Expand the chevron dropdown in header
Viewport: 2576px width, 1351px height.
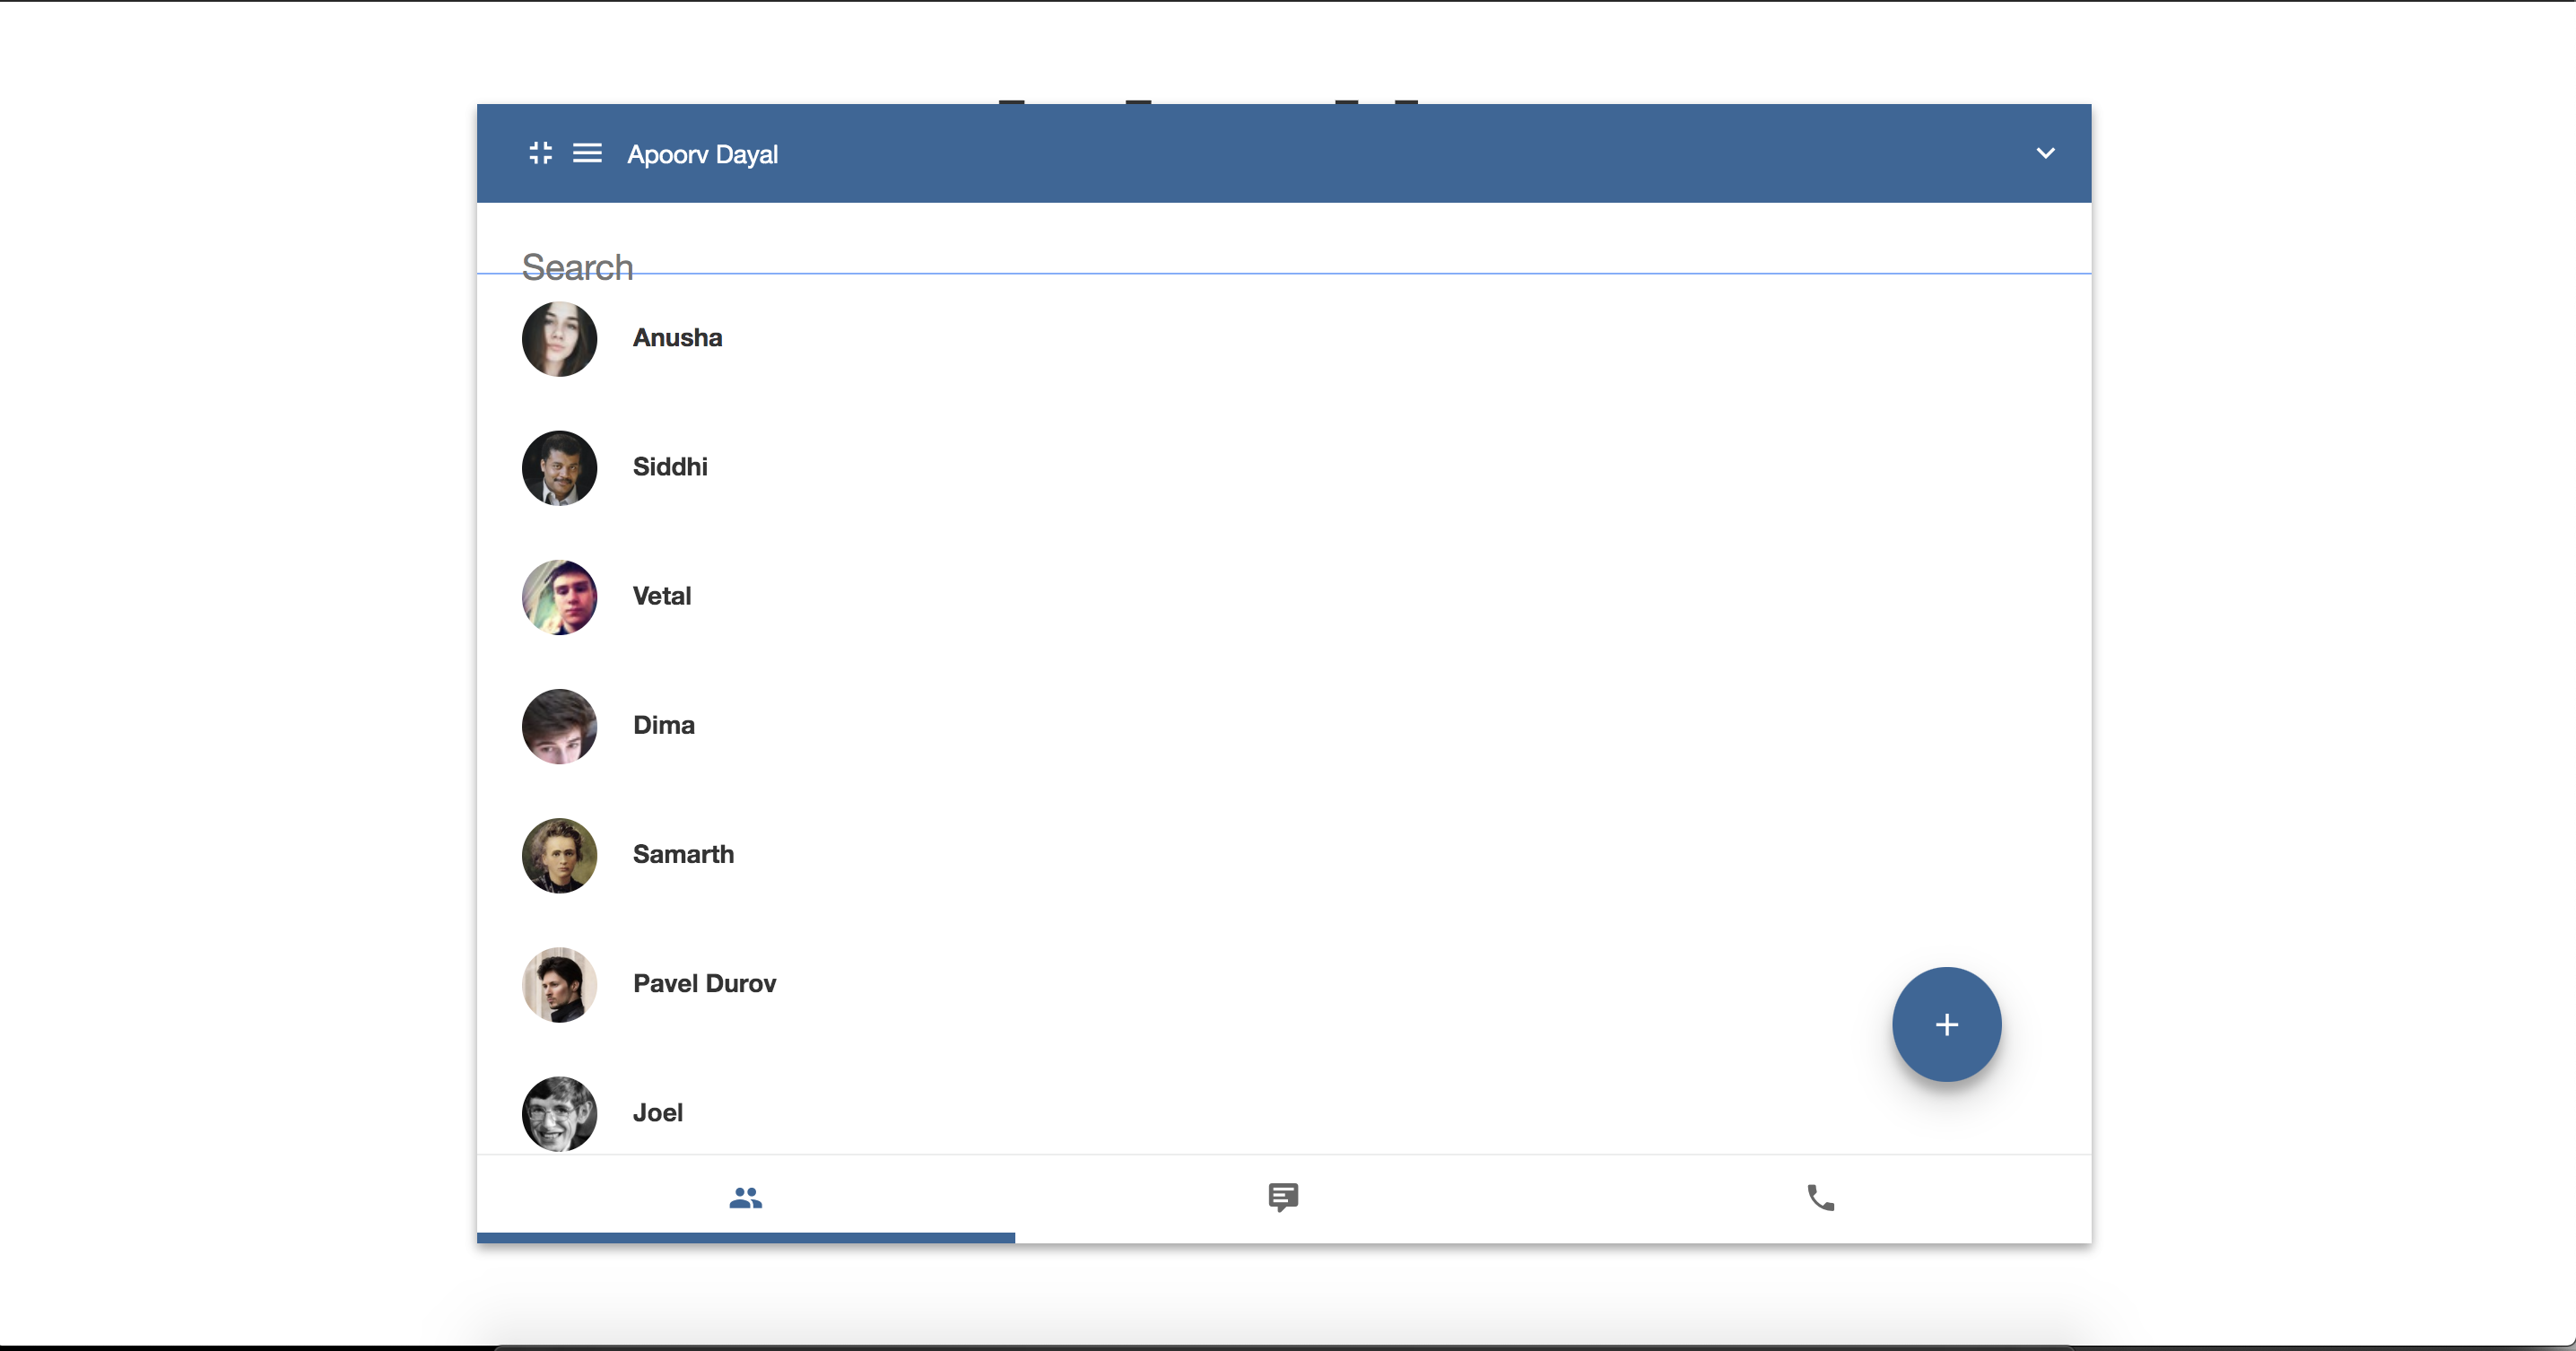coord(2045,153)
